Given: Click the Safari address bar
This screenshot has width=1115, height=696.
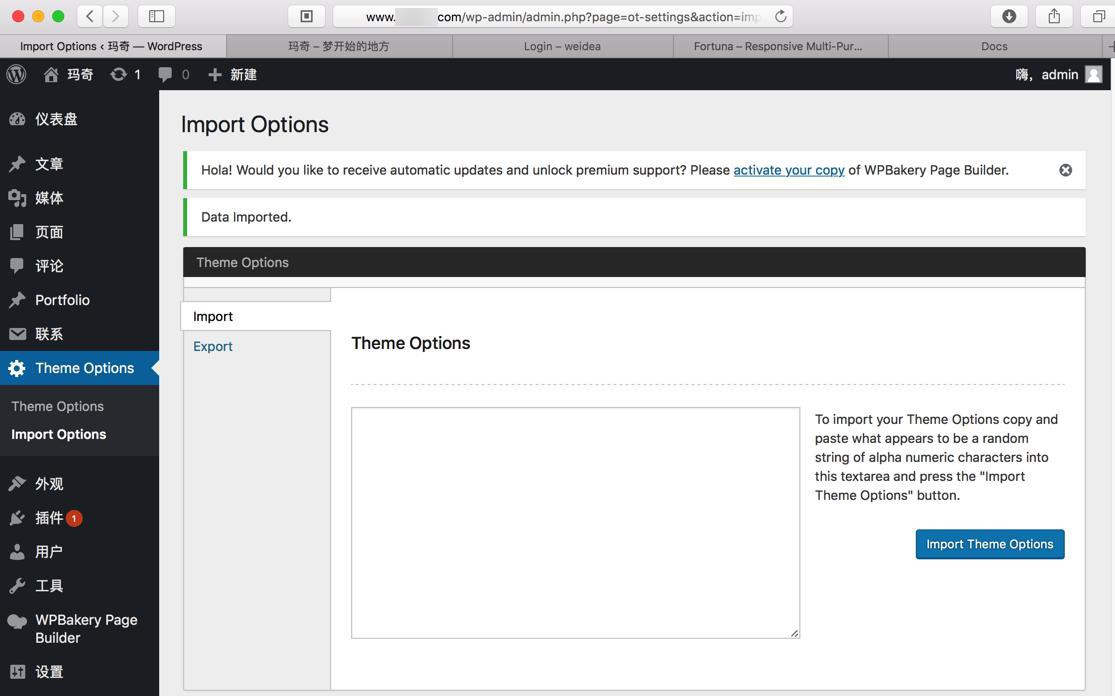Looking at the screenshot, I should click(x=563, y=16).
